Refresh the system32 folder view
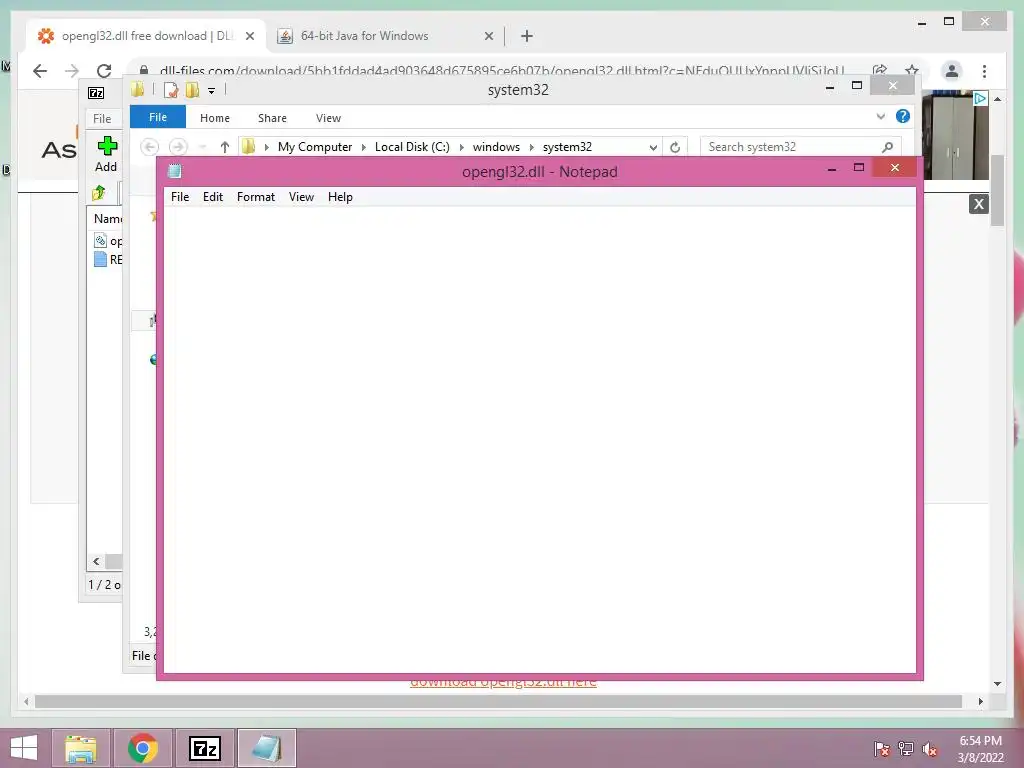The height and width of the screenshot is (768, 1024). [x=675, y=147]
